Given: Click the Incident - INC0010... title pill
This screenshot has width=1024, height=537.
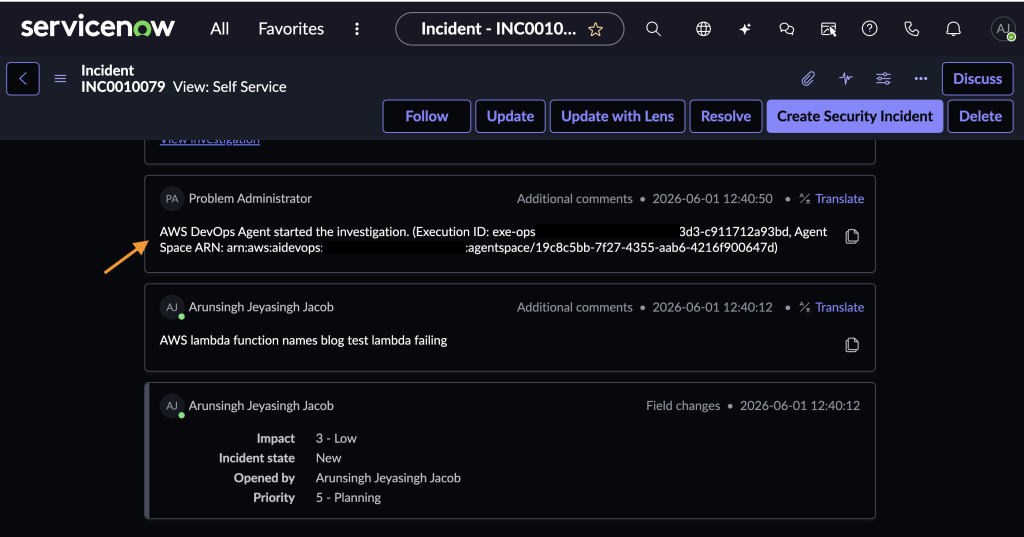Looking at the screenshot, I should coord(509,29).
